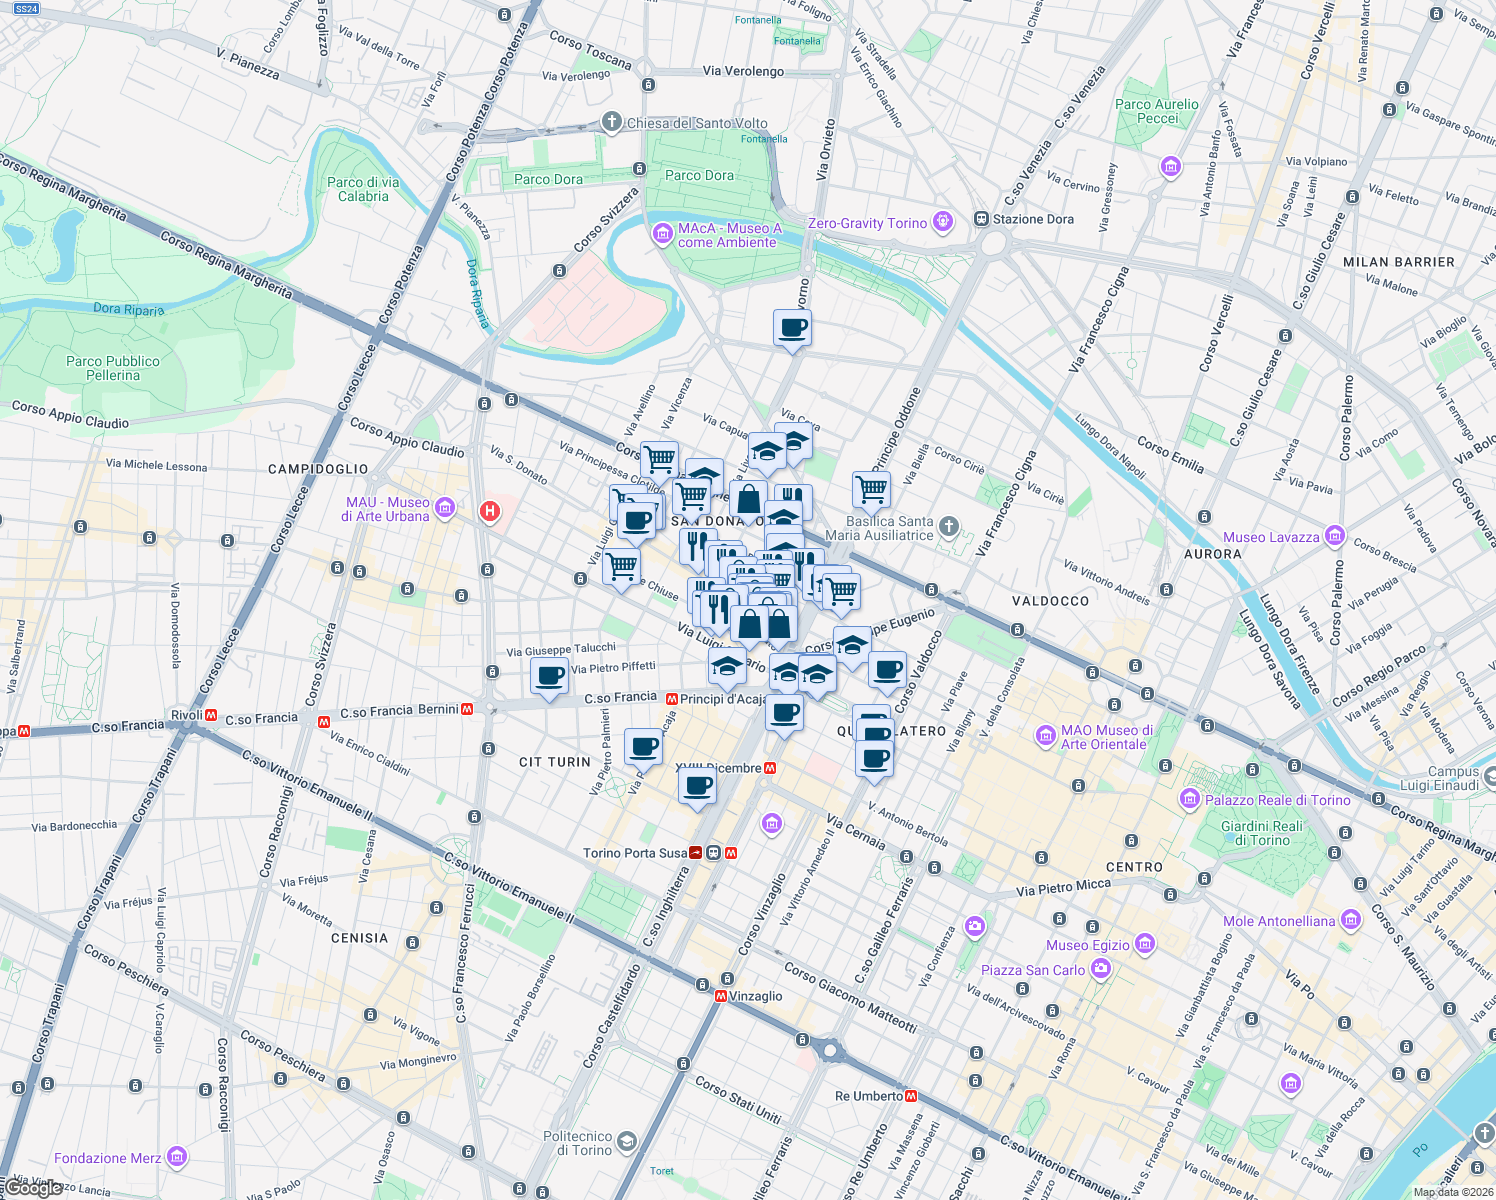Select the Vinzaglio metro station marker
The height and width of the screenshot is (1200, 1496).
coord(723,996)
